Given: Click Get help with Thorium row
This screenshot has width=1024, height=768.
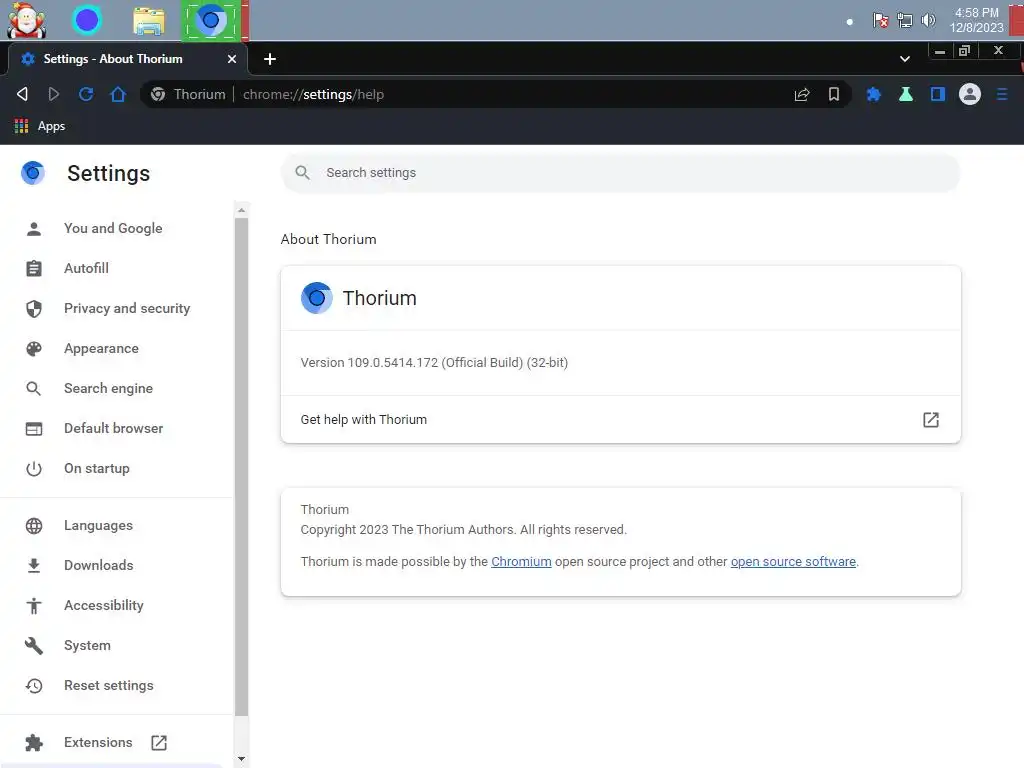Looking at the screenshot, I should pos(620,420).
